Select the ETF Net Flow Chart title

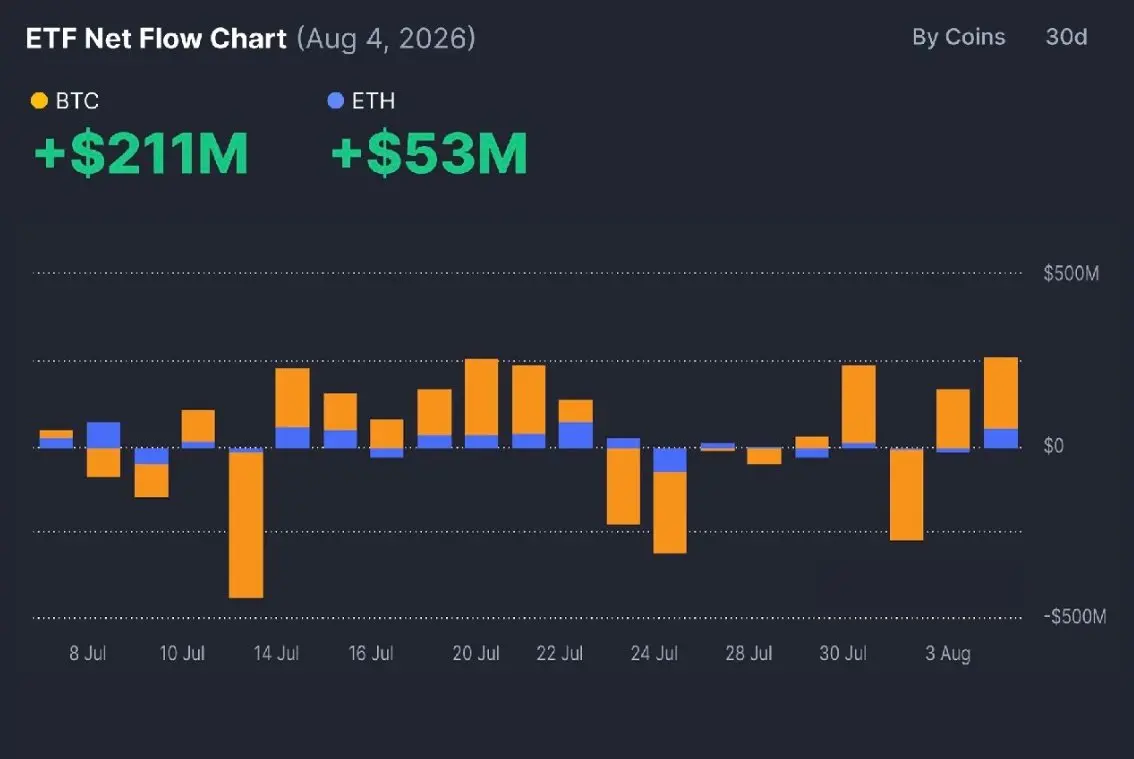click(156, 38)
